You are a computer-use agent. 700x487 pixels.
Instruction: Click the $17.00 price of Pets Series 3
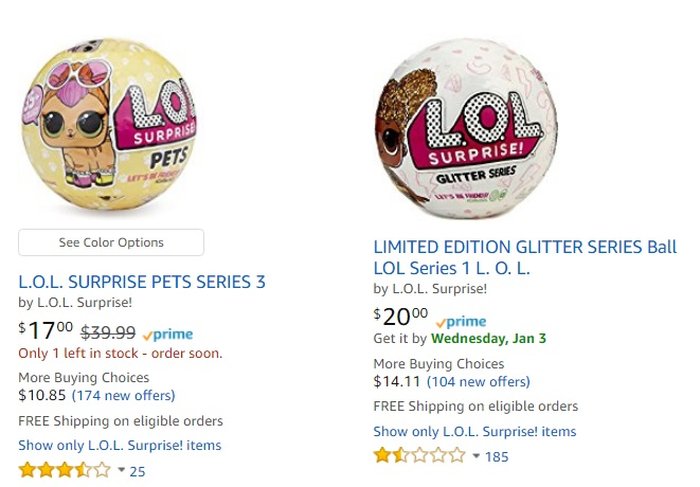point(46,331)
